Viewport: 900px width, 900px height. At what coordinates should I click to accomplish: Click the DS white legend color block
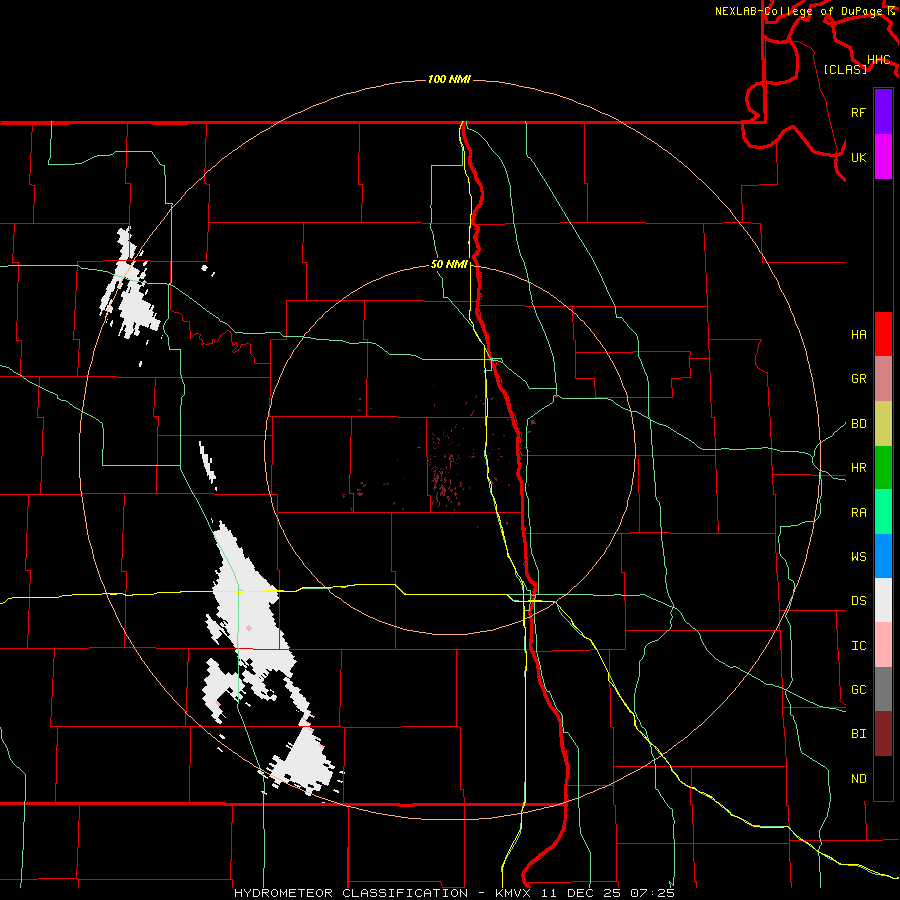coord(883,600)
